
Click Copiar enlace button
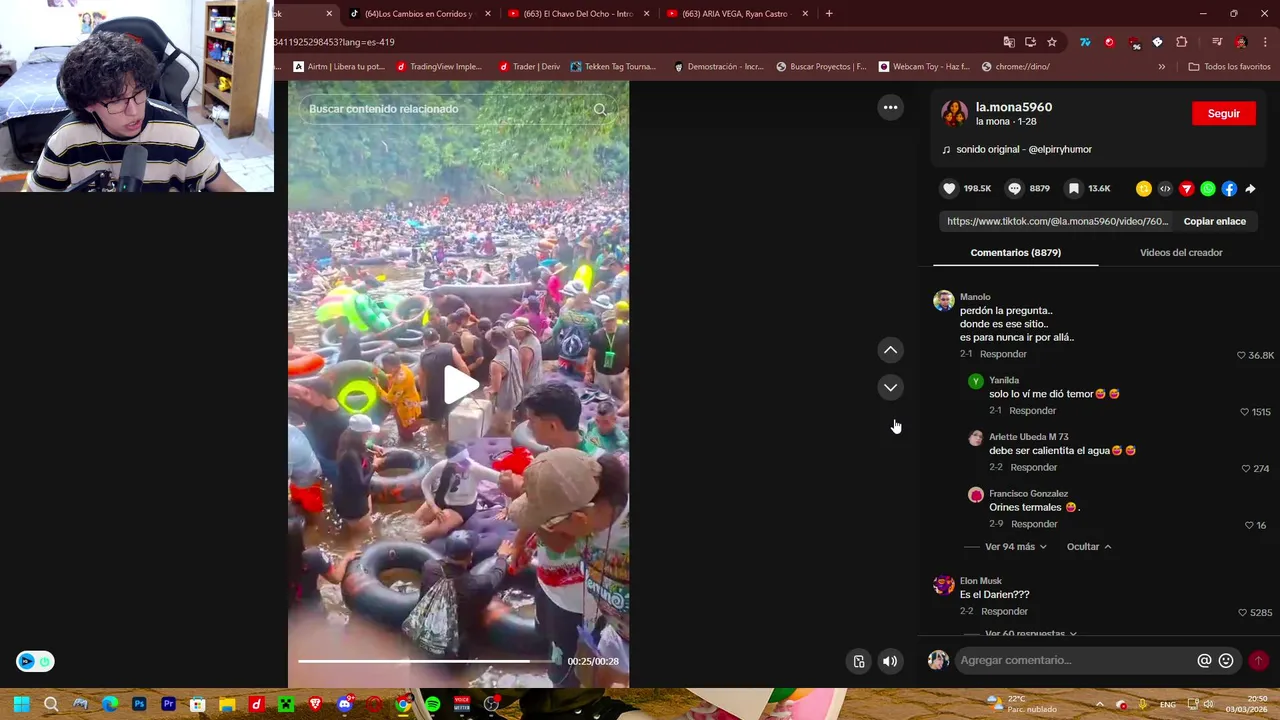[x=1214, y=221]
